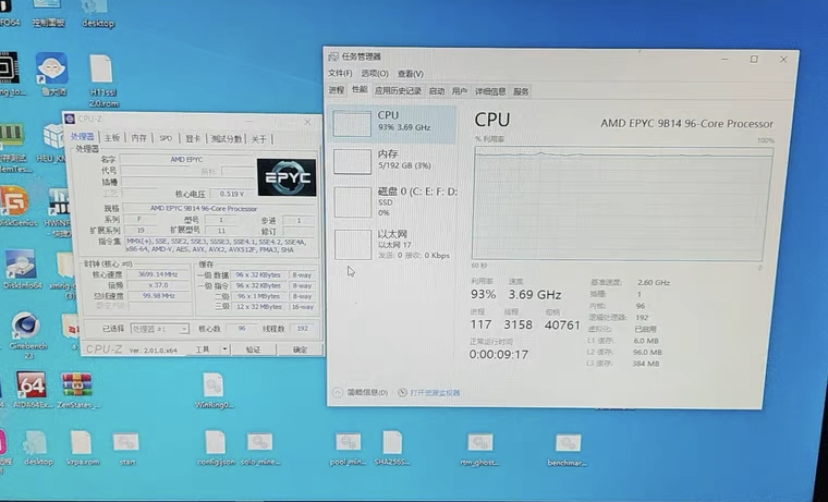Open the 详细信息 tab in Task Manager
Image resolution: width=828 pixels, height=502 pixels.
pyautogui.click(x=491, y=91)
